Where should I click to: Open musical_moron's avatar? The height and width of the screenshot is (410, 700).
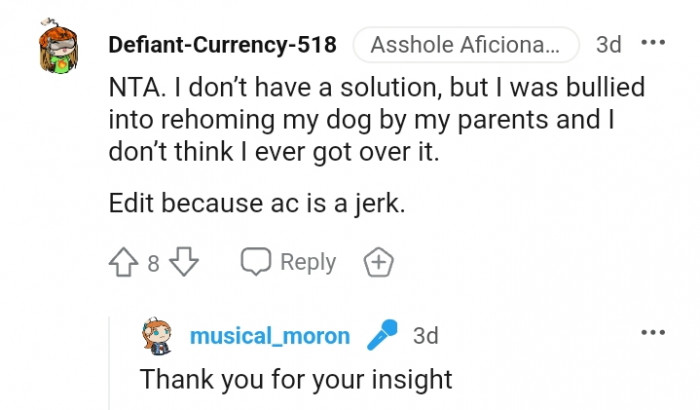tap(159, 336)
